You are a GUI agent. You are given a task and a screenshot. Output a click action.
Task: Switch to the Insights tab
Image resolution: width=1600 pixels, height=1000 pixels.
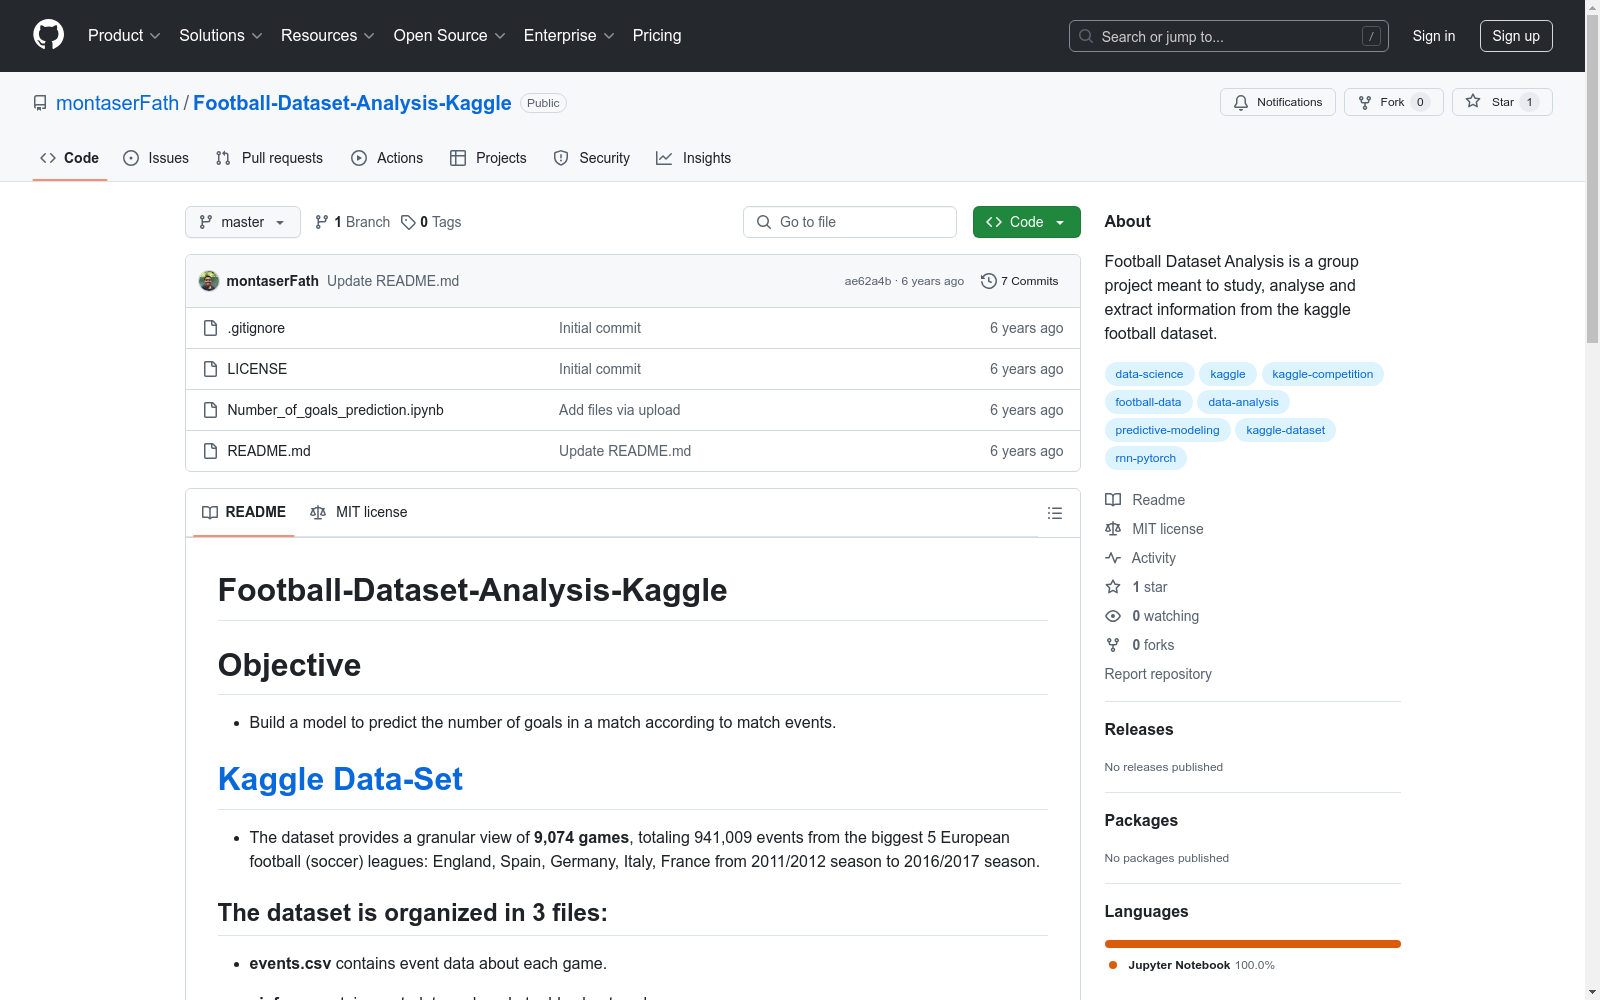[x=694, y=158]
